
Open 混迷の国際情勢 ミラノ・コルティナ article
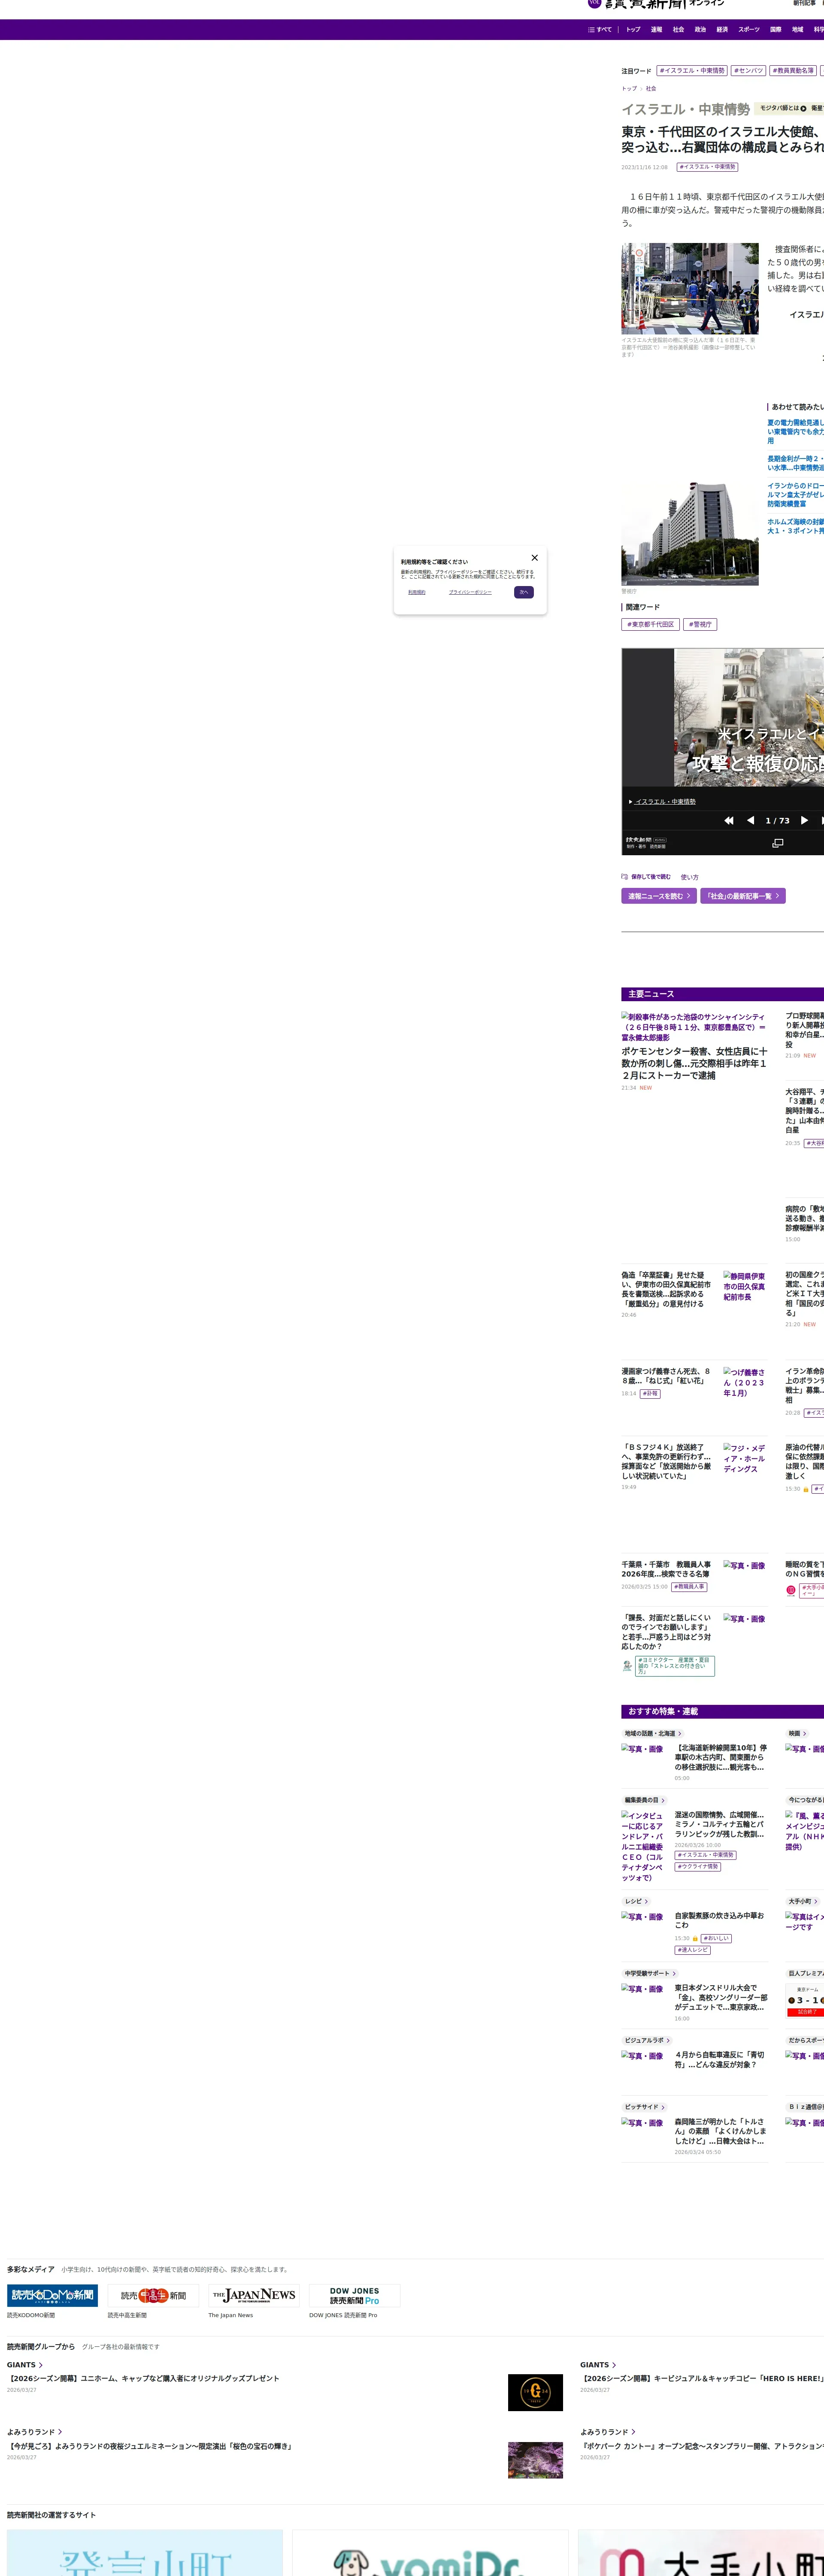[x=720, y=1824]
